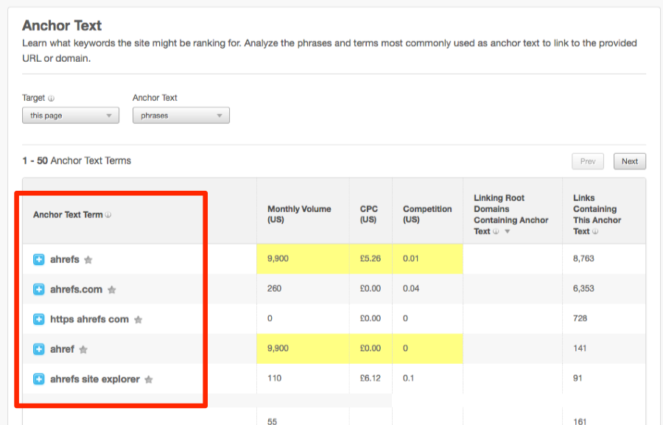
Task: Star the ahrefs.com keyword
Action: coord(112,290)
